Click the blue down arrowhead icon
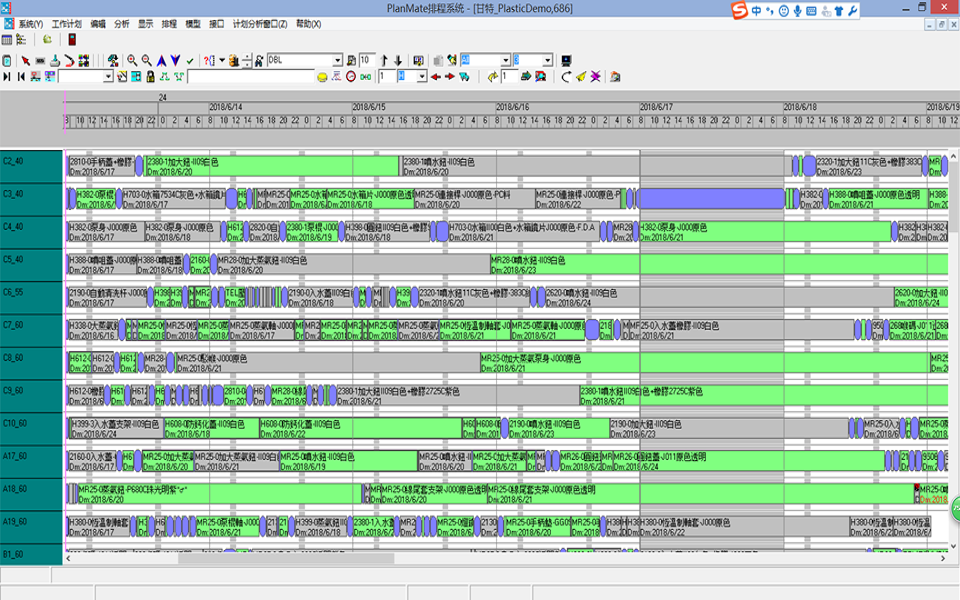960x600 pixels. tap(176, 61)
